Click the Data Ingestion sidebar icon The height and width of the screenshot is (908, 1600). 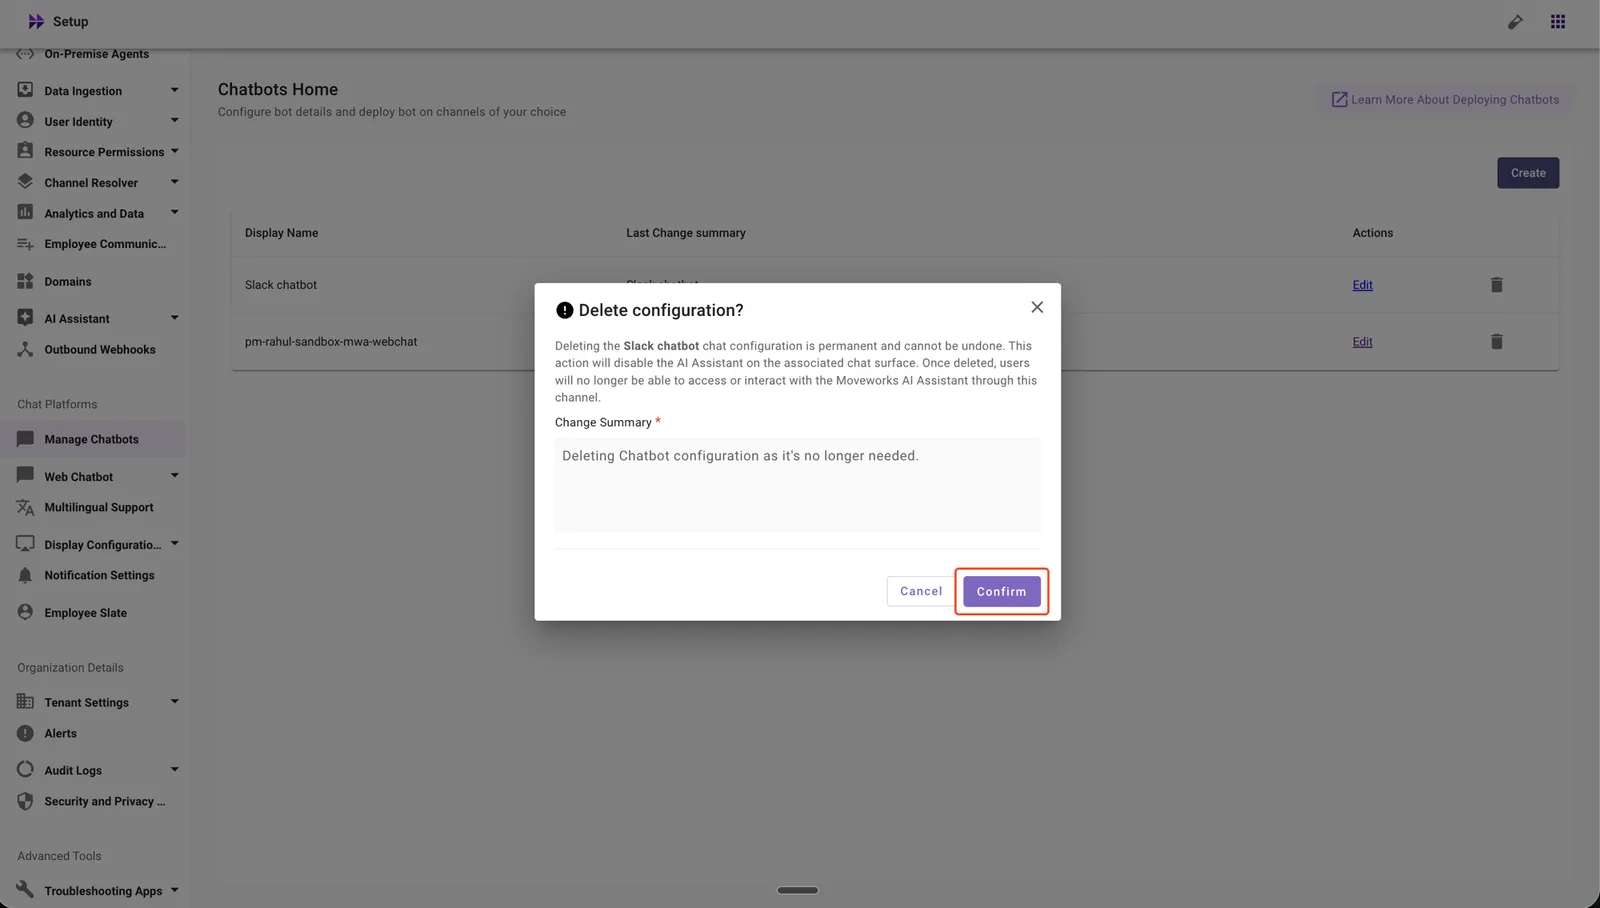[25, 90]
